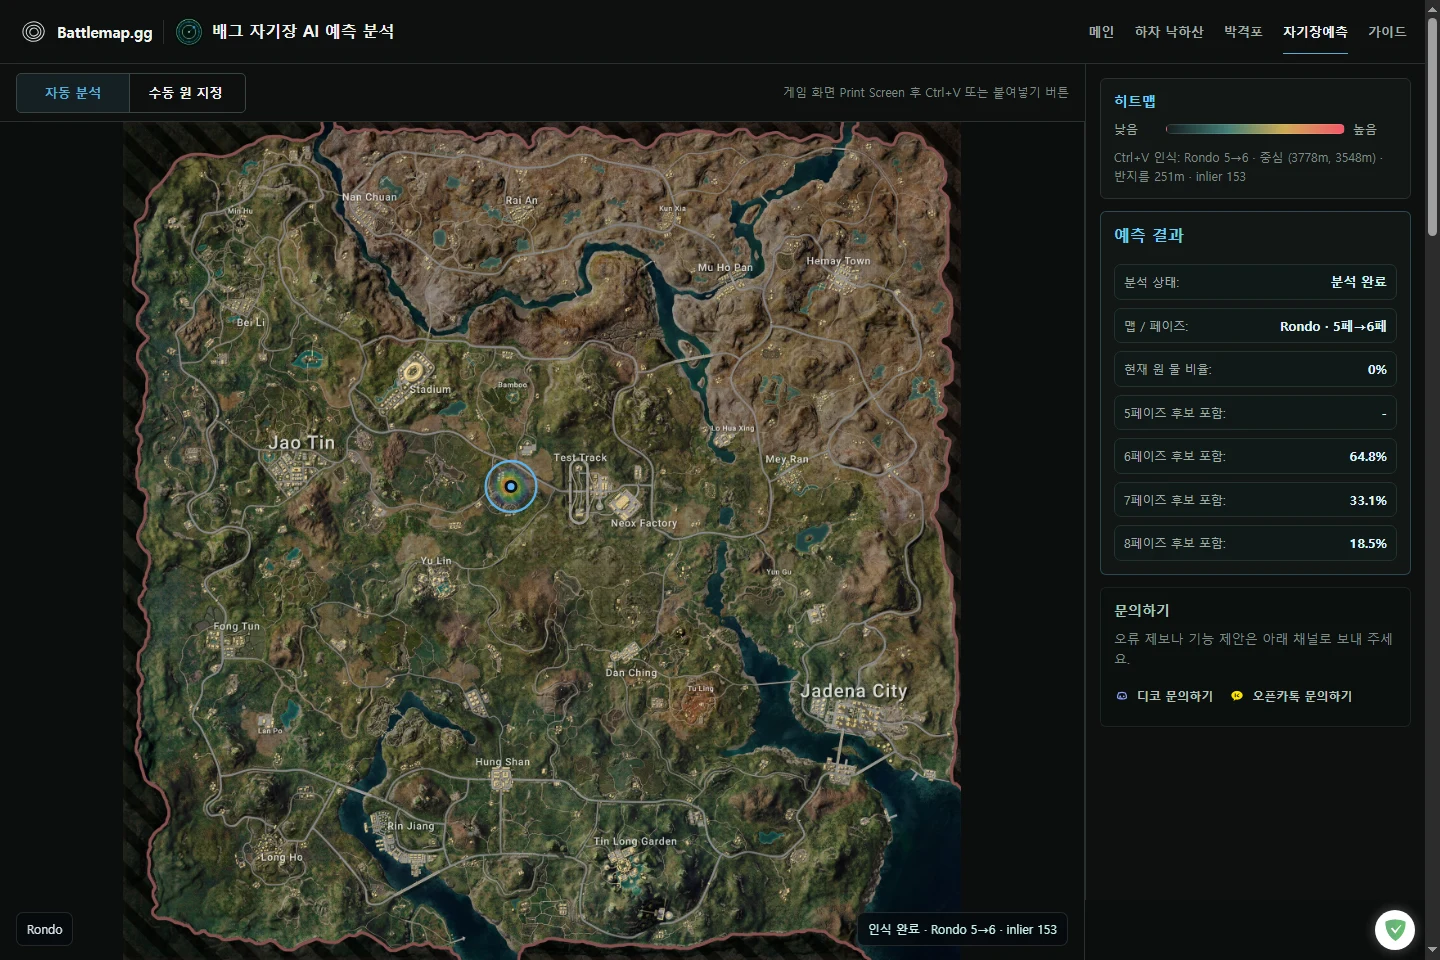Click the Long Ho label on the map

281,857
